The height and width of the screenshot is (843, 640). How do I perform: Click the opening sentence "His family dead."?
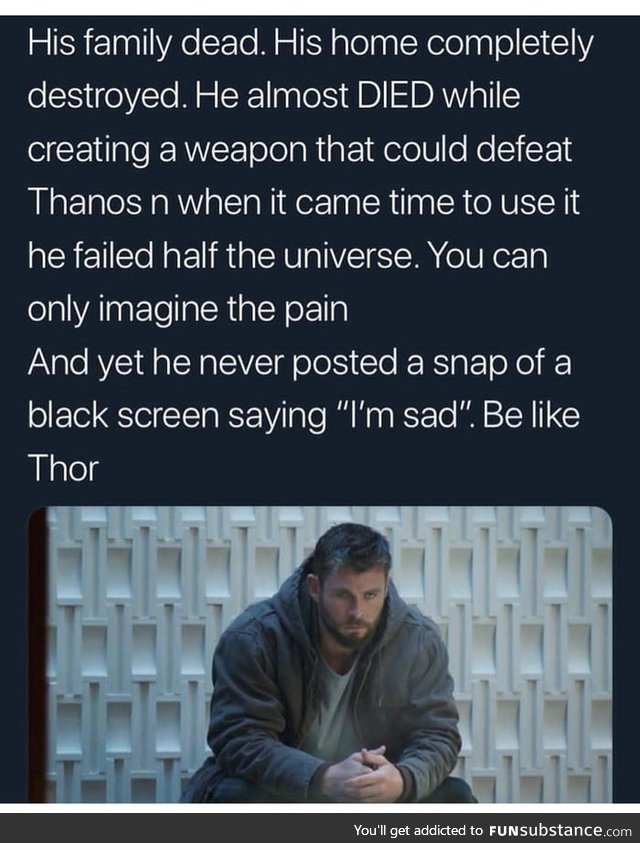[x=146, y=42]
